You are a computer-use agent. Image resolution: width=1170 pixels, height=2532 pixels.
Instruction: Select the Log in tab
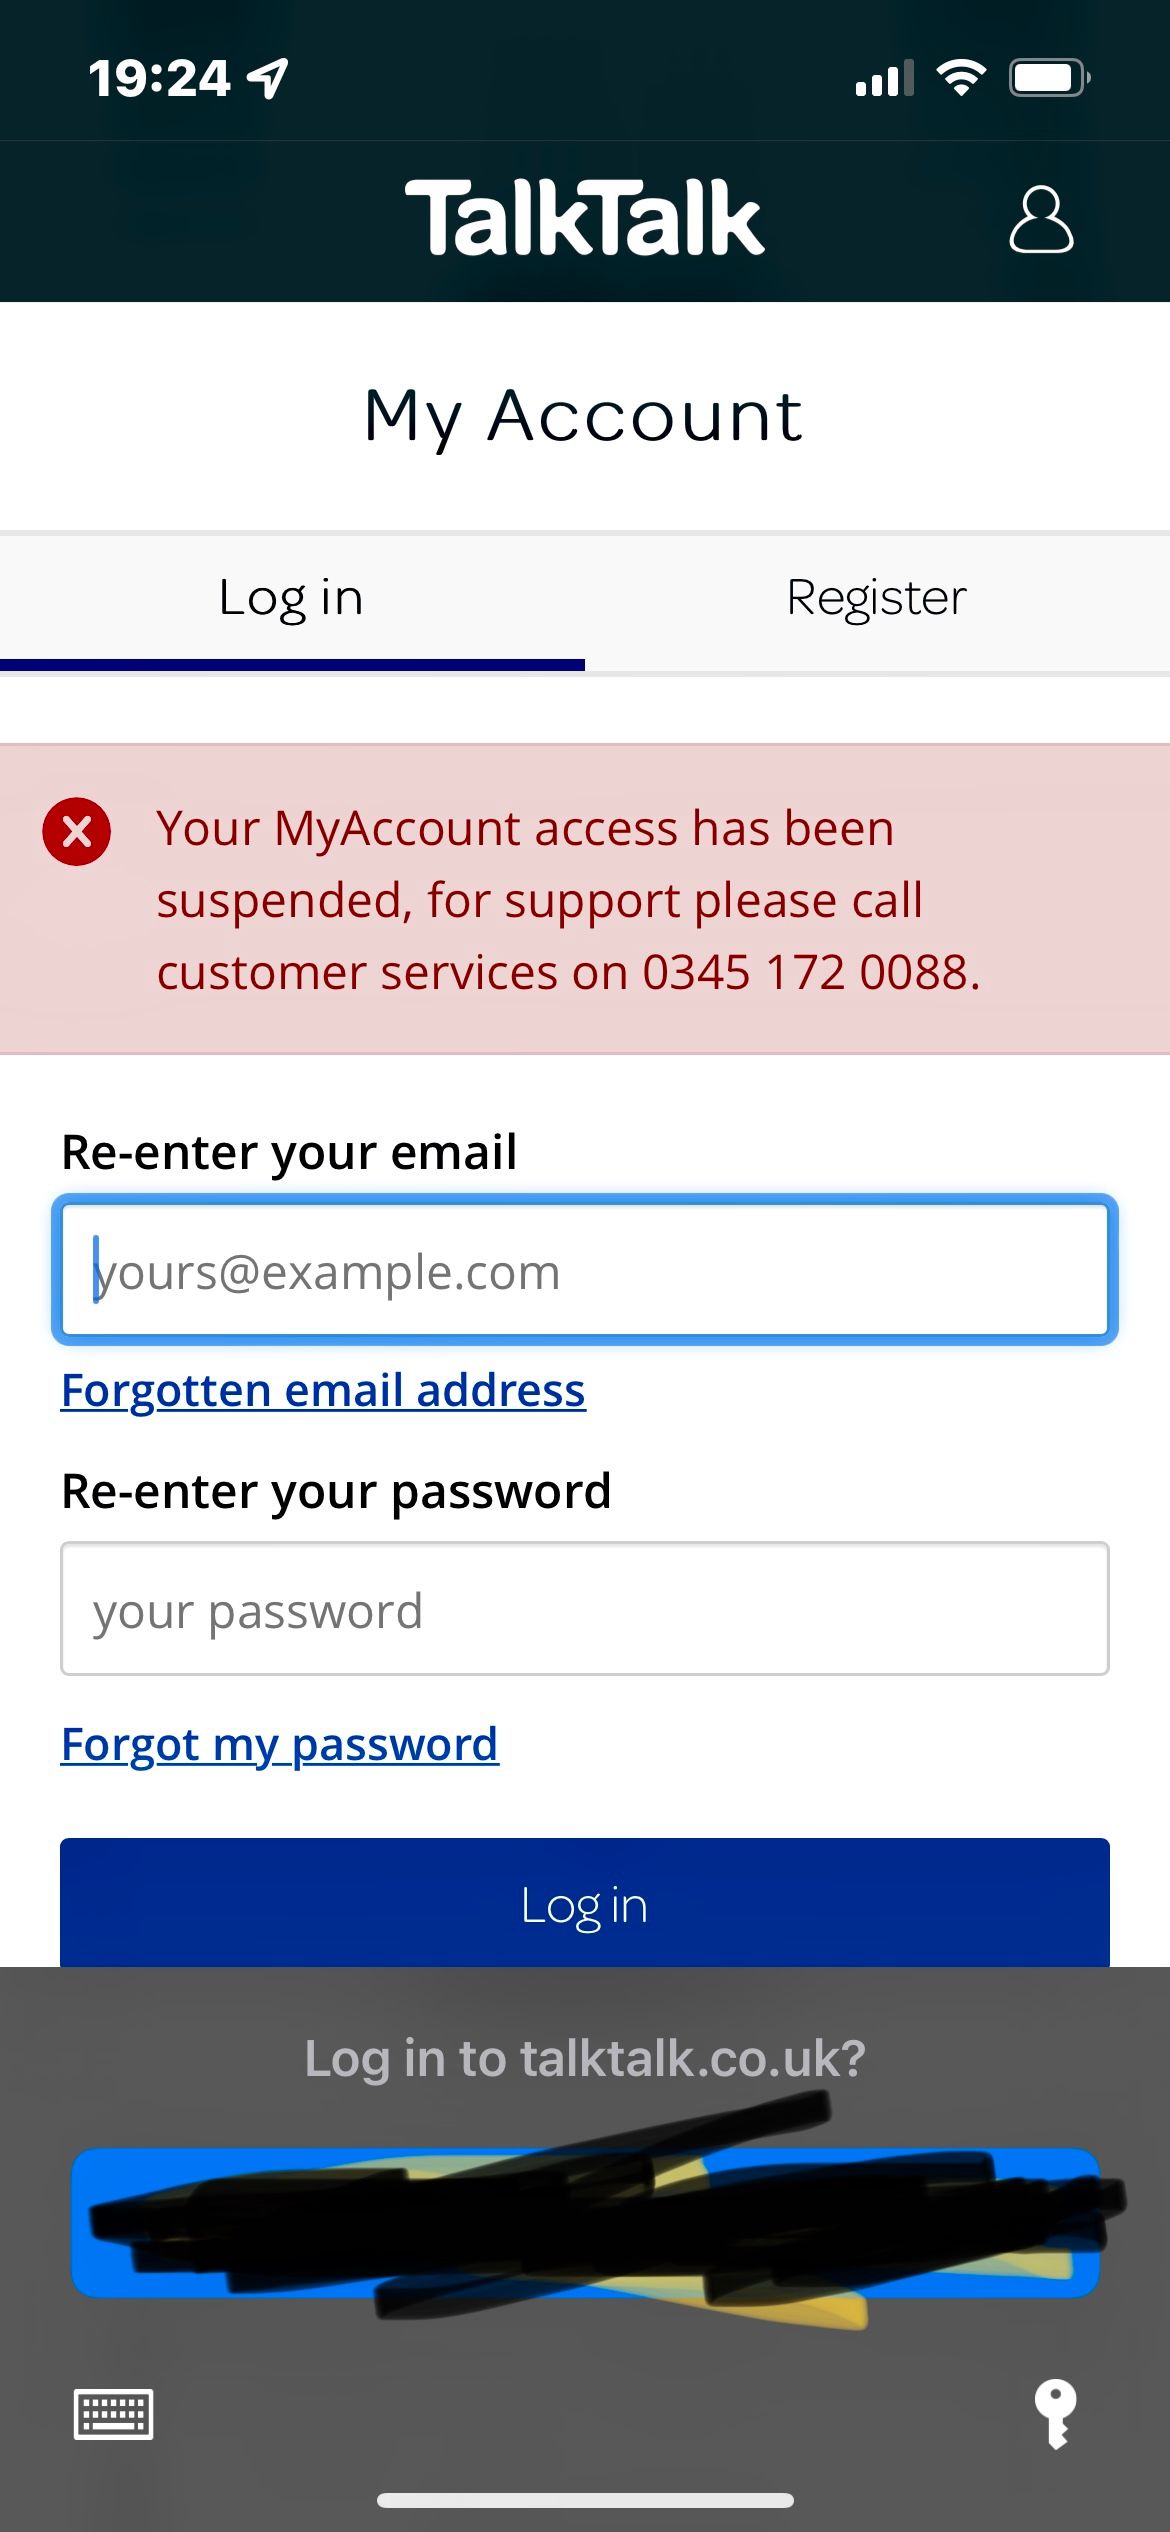click(x=291, y=598)
